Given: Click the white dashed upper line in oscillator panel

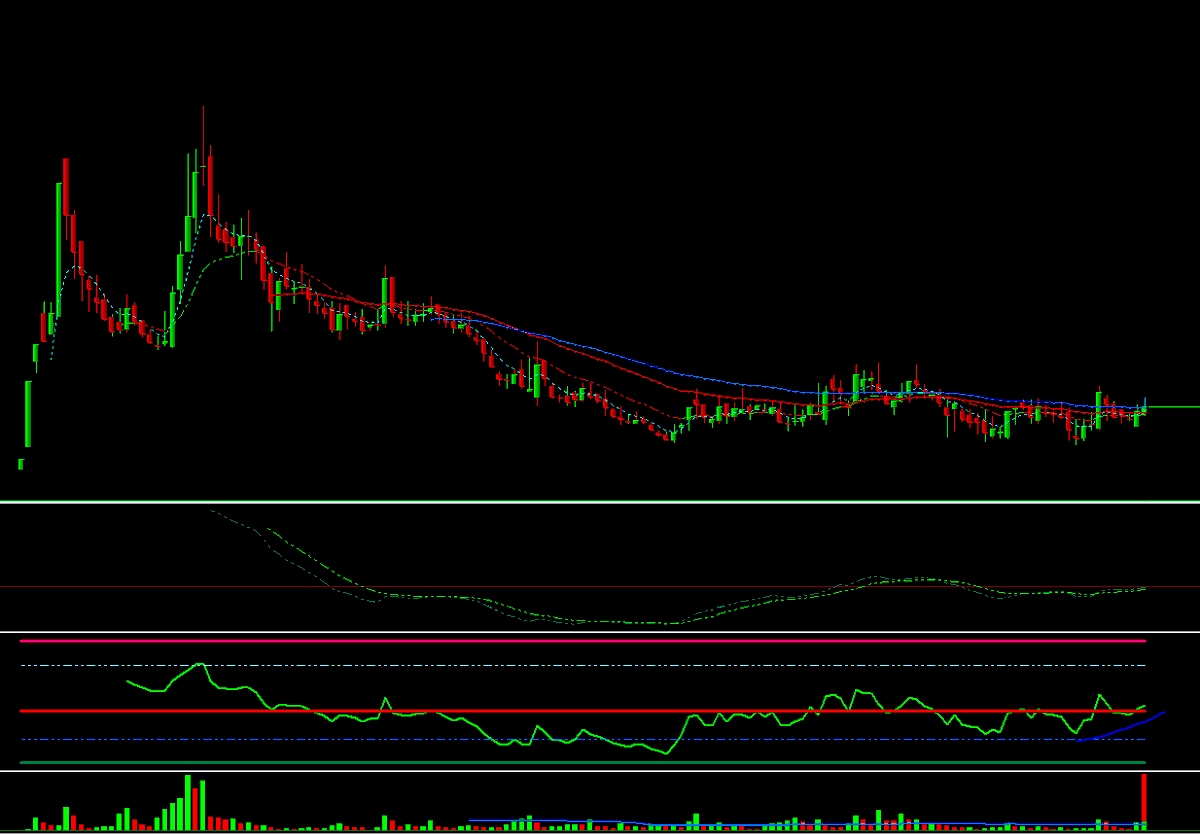Looking at the screenshot, I should coord(582,665).
